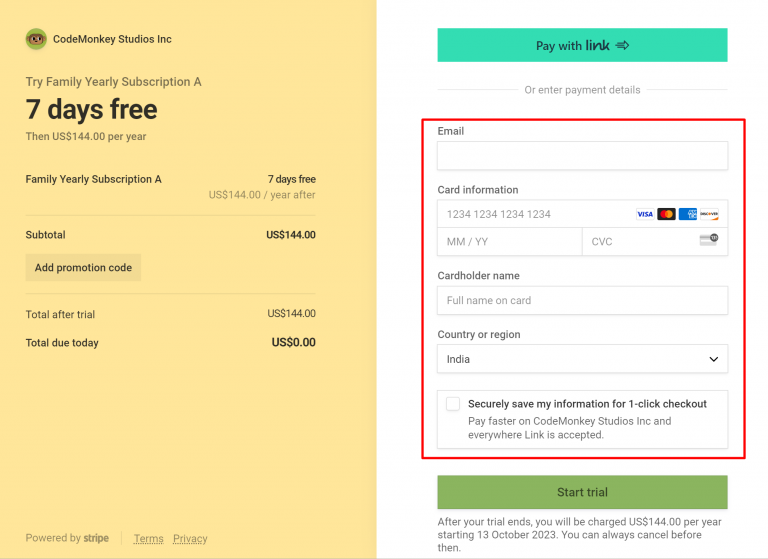Expand country list using chevron arrow
The image size is (768, 559).
tap(713, 359)
